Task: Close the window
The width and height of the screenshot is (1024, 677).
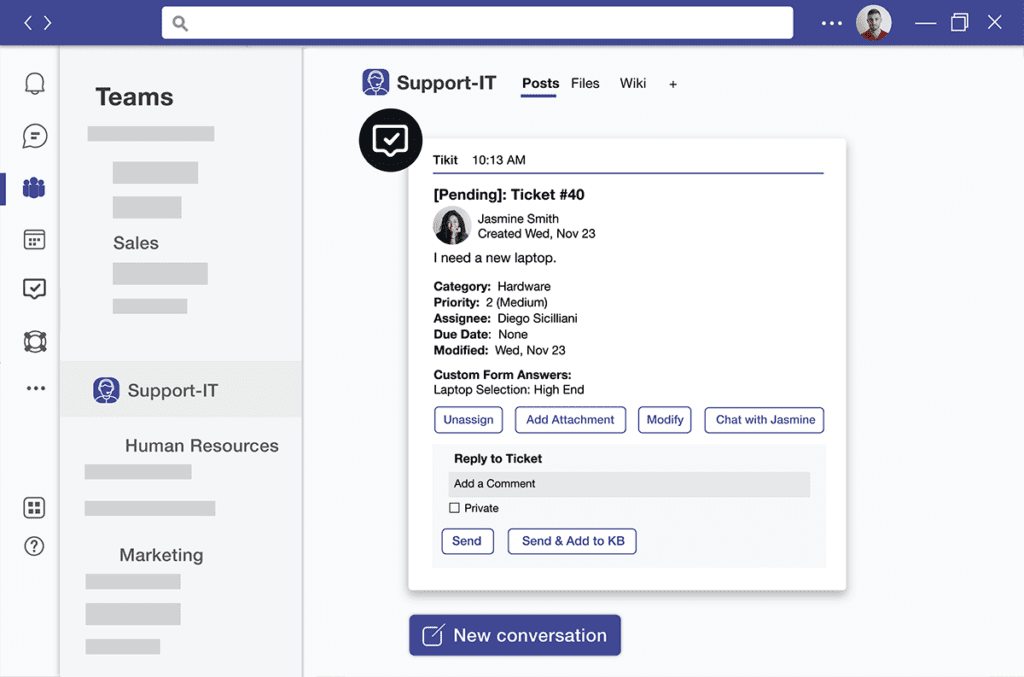Action: (995, 23)
